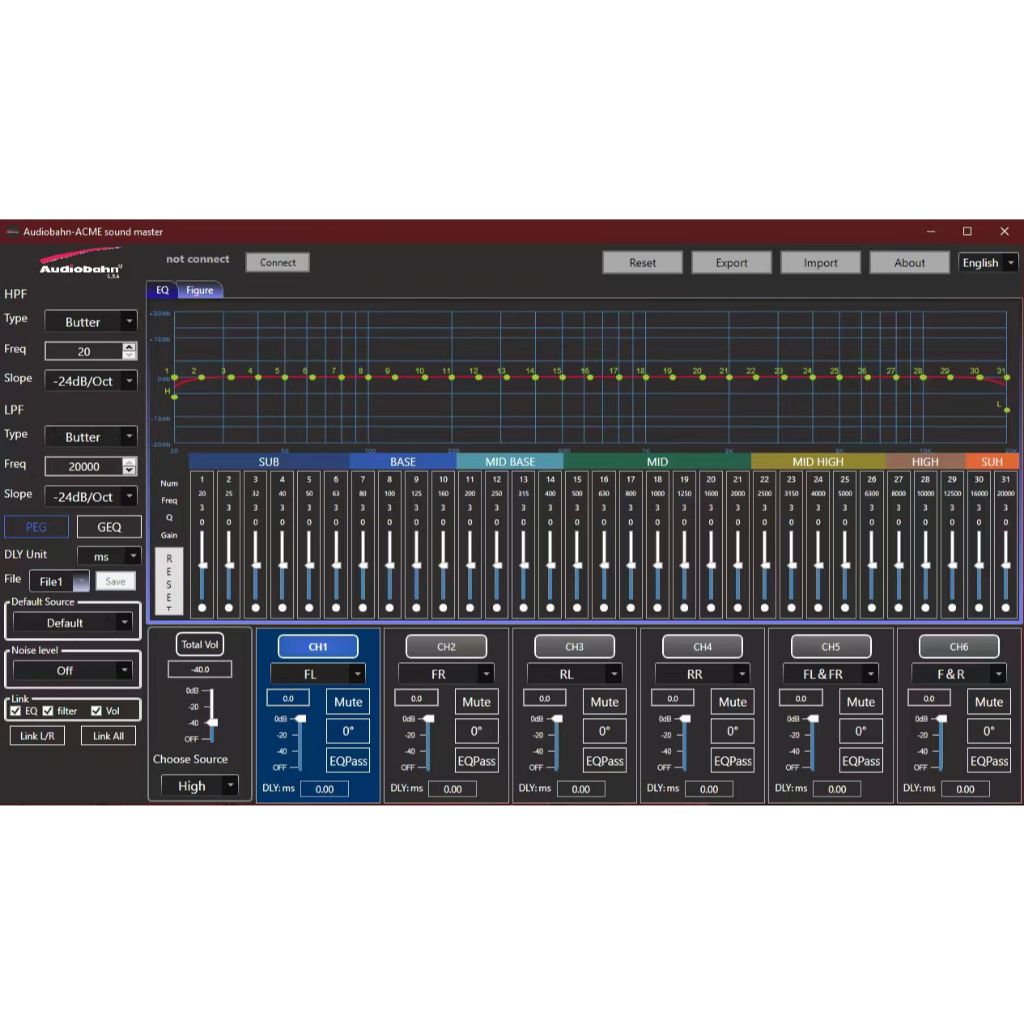Uncheck the filter link checkbox

[x=47, y=711]
